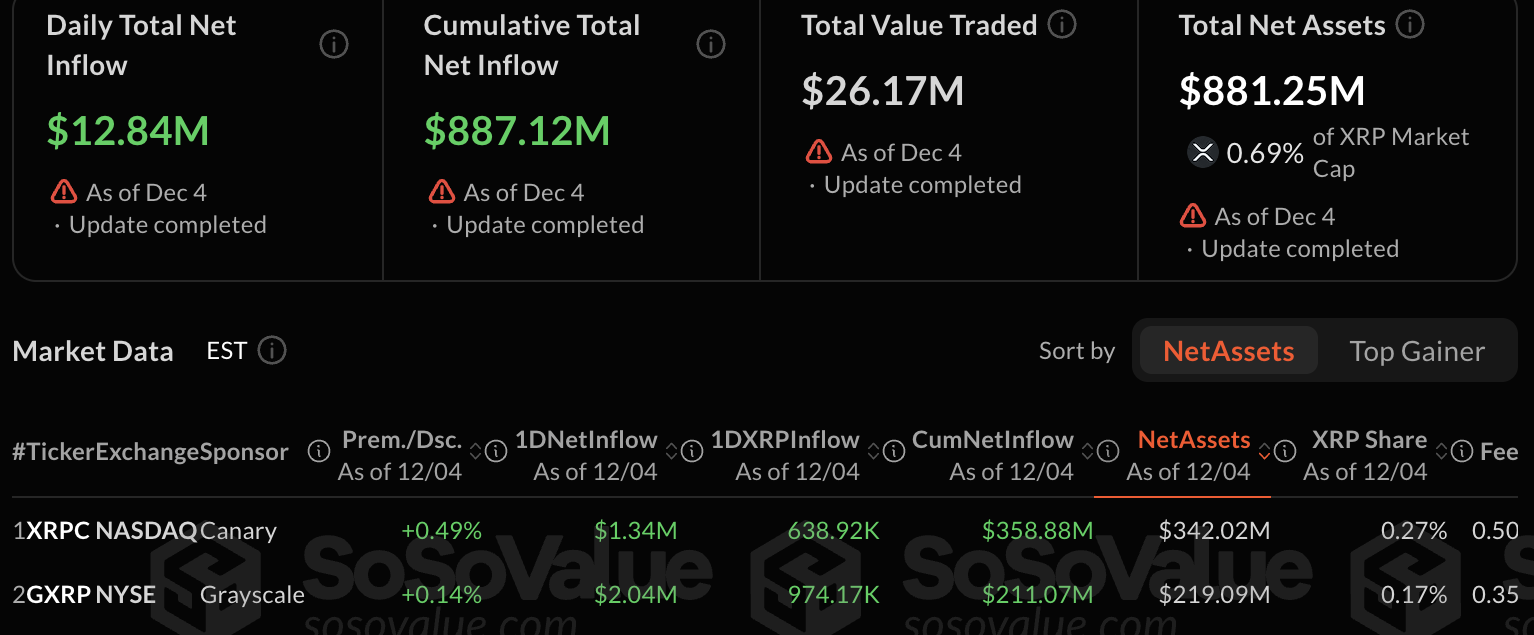Click the Cumulative Total Net Inflow info icon
Image resolution: width=1534 pixels, height=635 pixels.
[711, 44]
